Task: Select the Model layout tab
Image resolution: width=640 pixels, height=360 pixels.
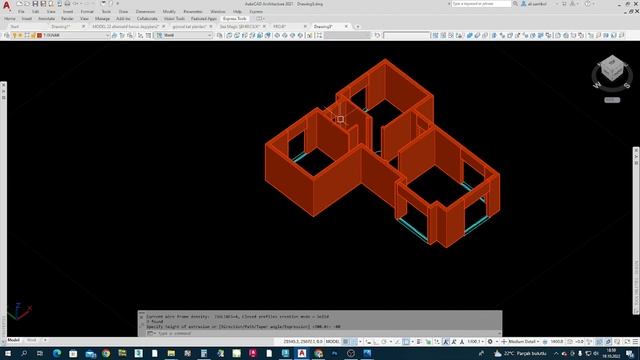Action: [x=13, y=340]
